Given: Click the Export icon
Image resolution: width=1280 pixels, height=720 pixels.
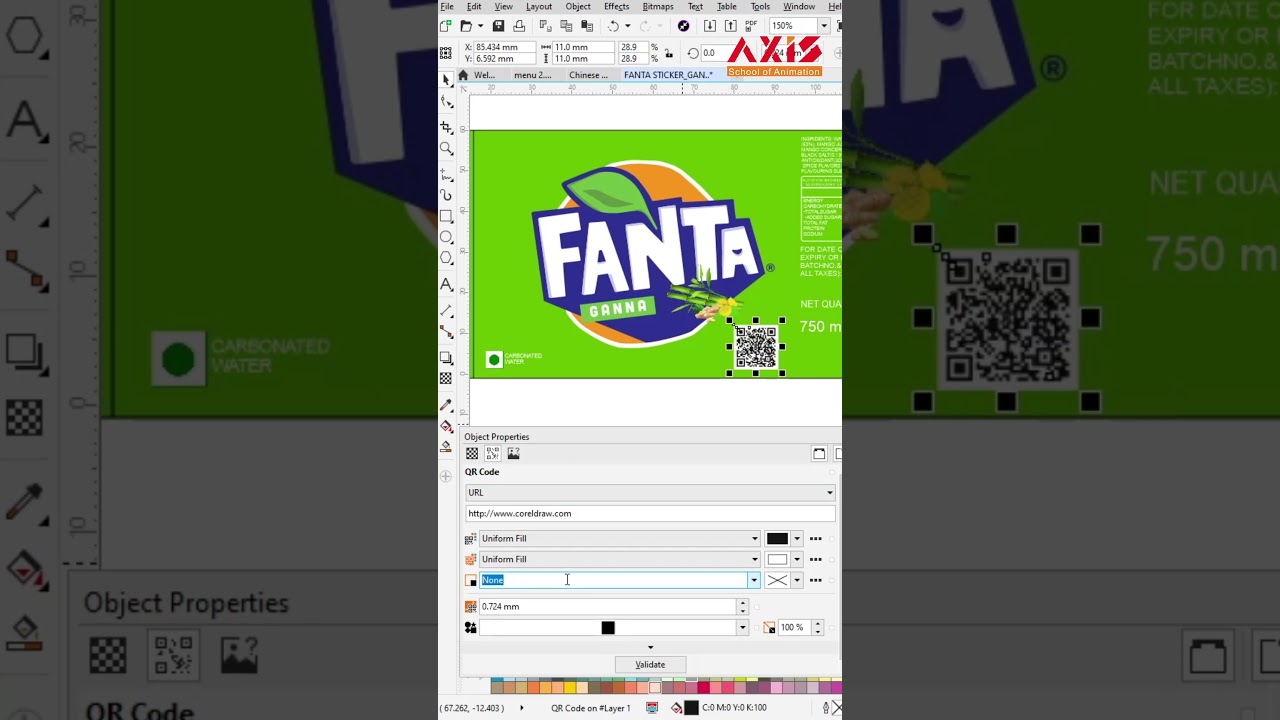Looking at the screenshot, I should 730,26.
